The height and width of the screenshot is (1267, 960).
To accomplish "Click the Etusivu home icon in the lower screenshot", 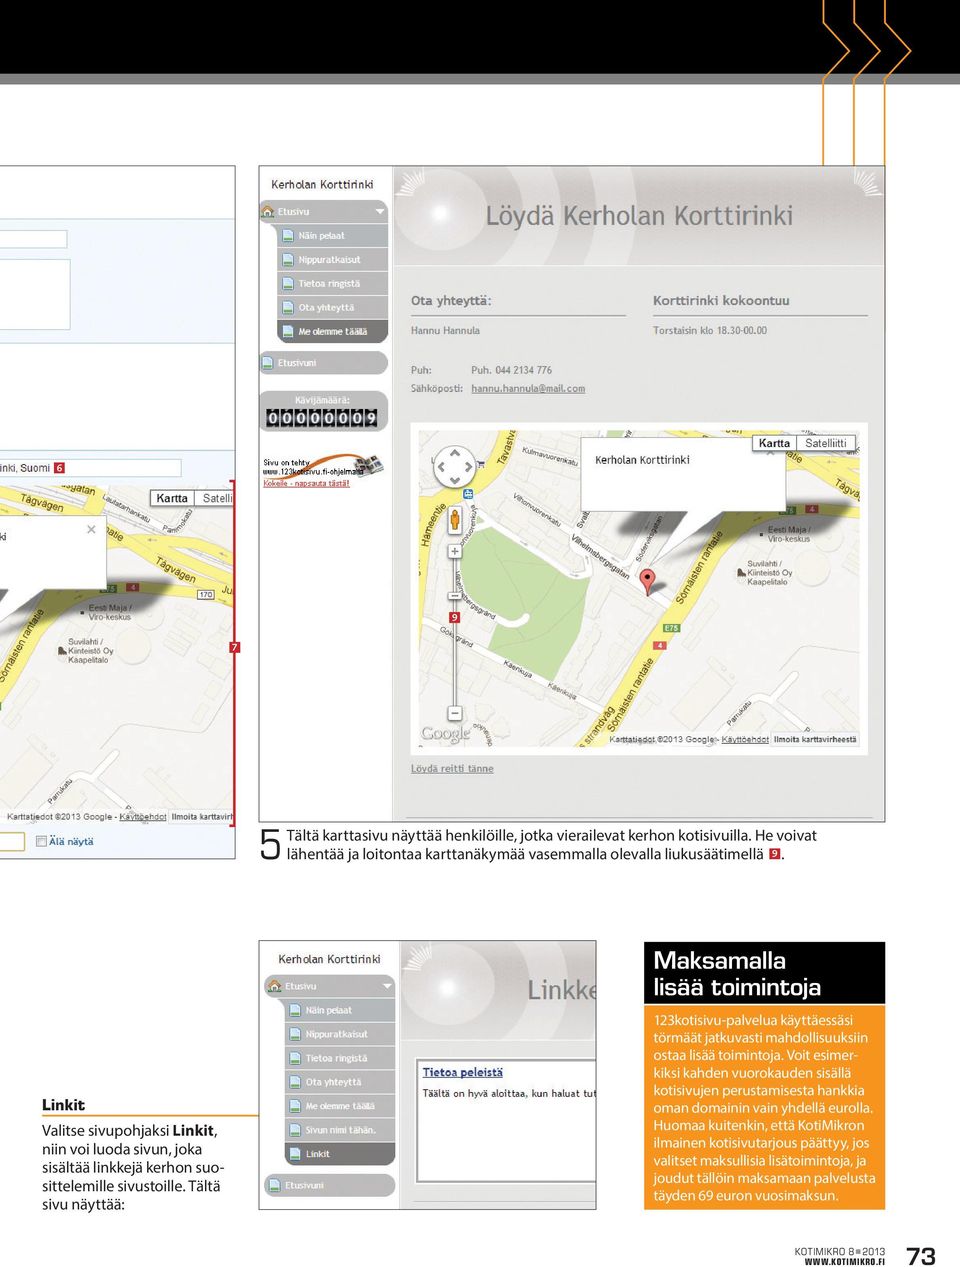I will coord(275,986).
